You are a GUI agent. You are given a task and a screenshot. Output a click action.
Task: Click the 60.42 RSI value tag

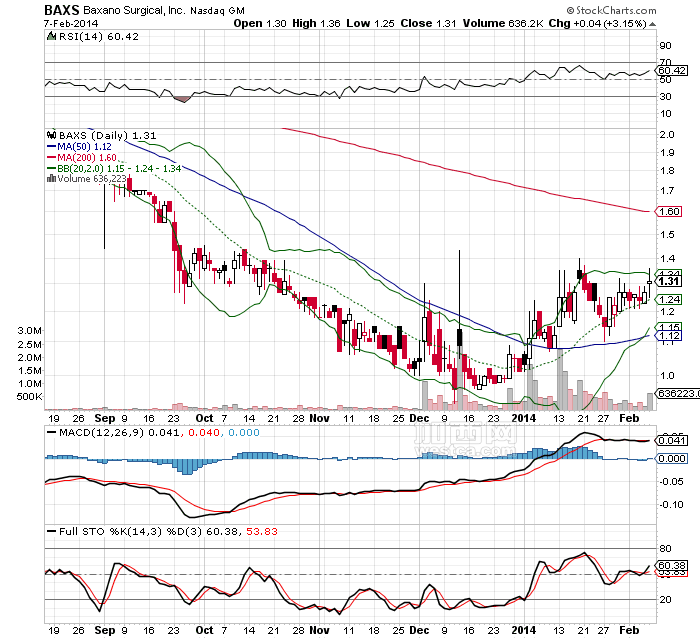[x=671, y=71]
